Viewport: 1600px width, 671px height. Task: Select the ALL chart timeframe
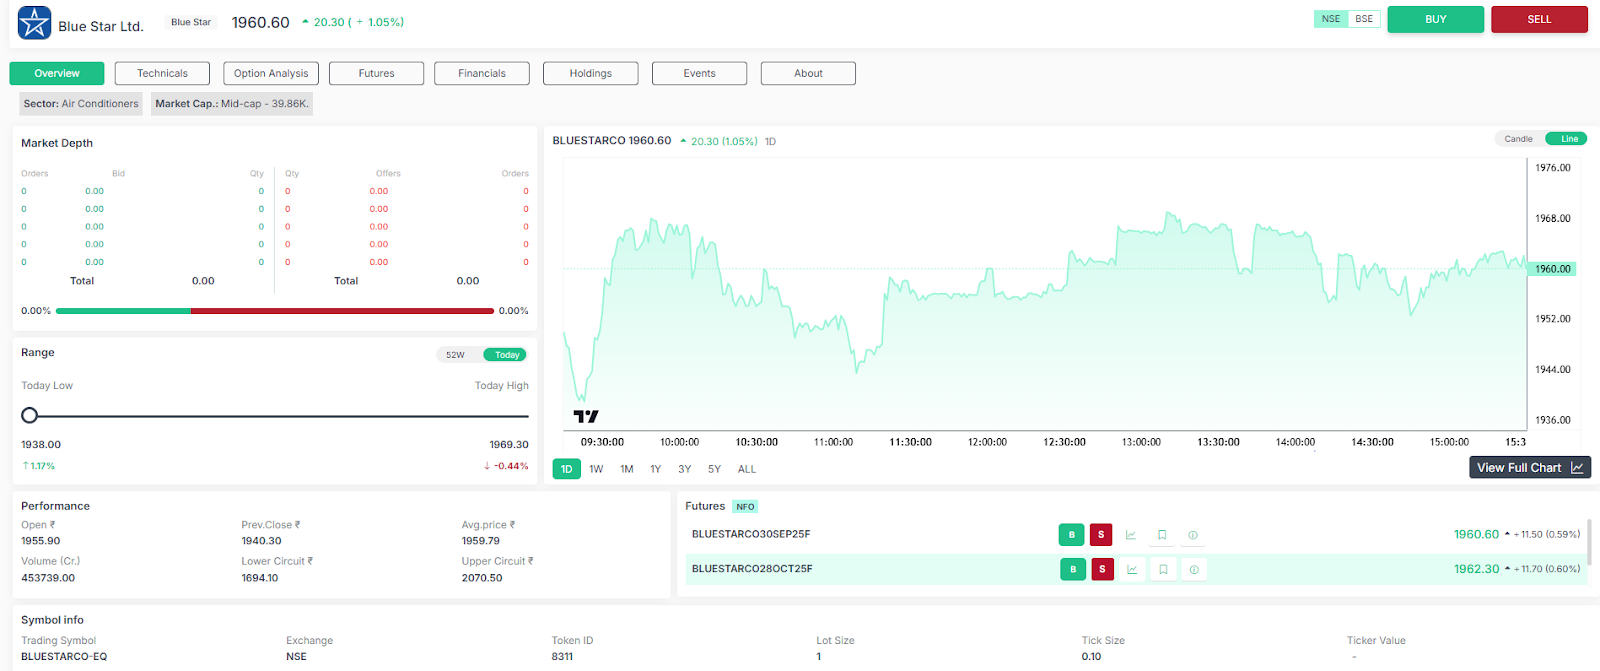pyautogui.click(x=747, y=469)
